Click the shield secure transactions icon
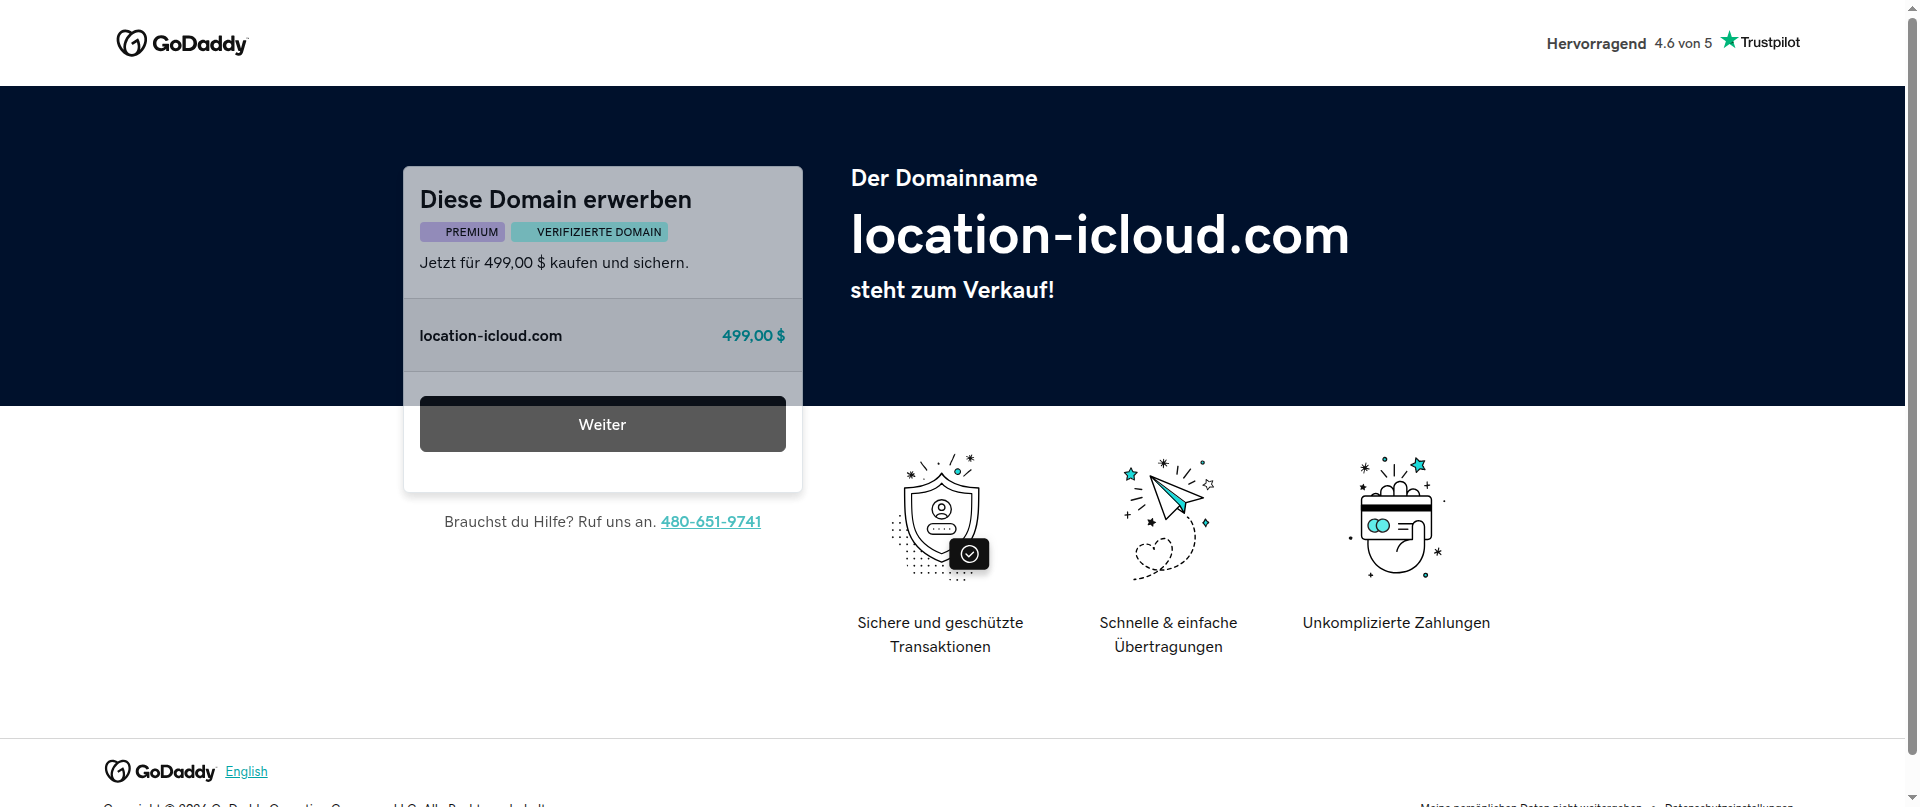Image resolution: width=1920 pixels, height=807 pixels. click(940, 517)
